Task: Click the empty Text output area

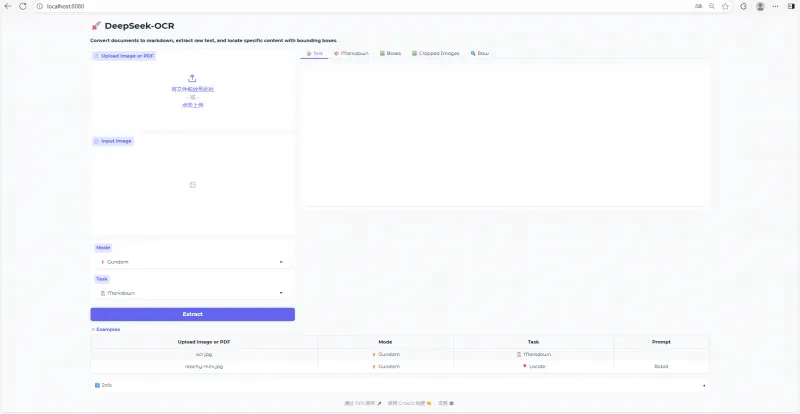Action: pyautogui.click(x=504, y=136)
